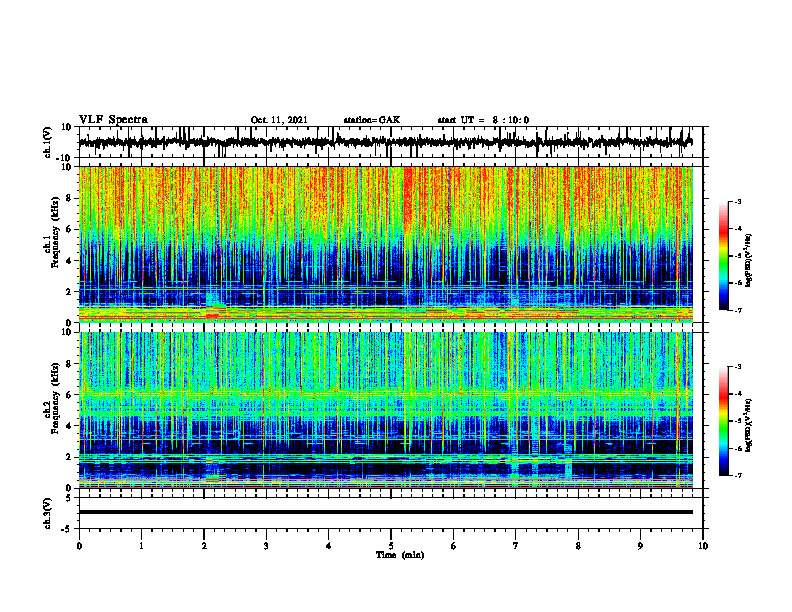This screenshot has height=612, width=792.
Task: Click the time axis tick label "5"
Action: tap(391, 546)
